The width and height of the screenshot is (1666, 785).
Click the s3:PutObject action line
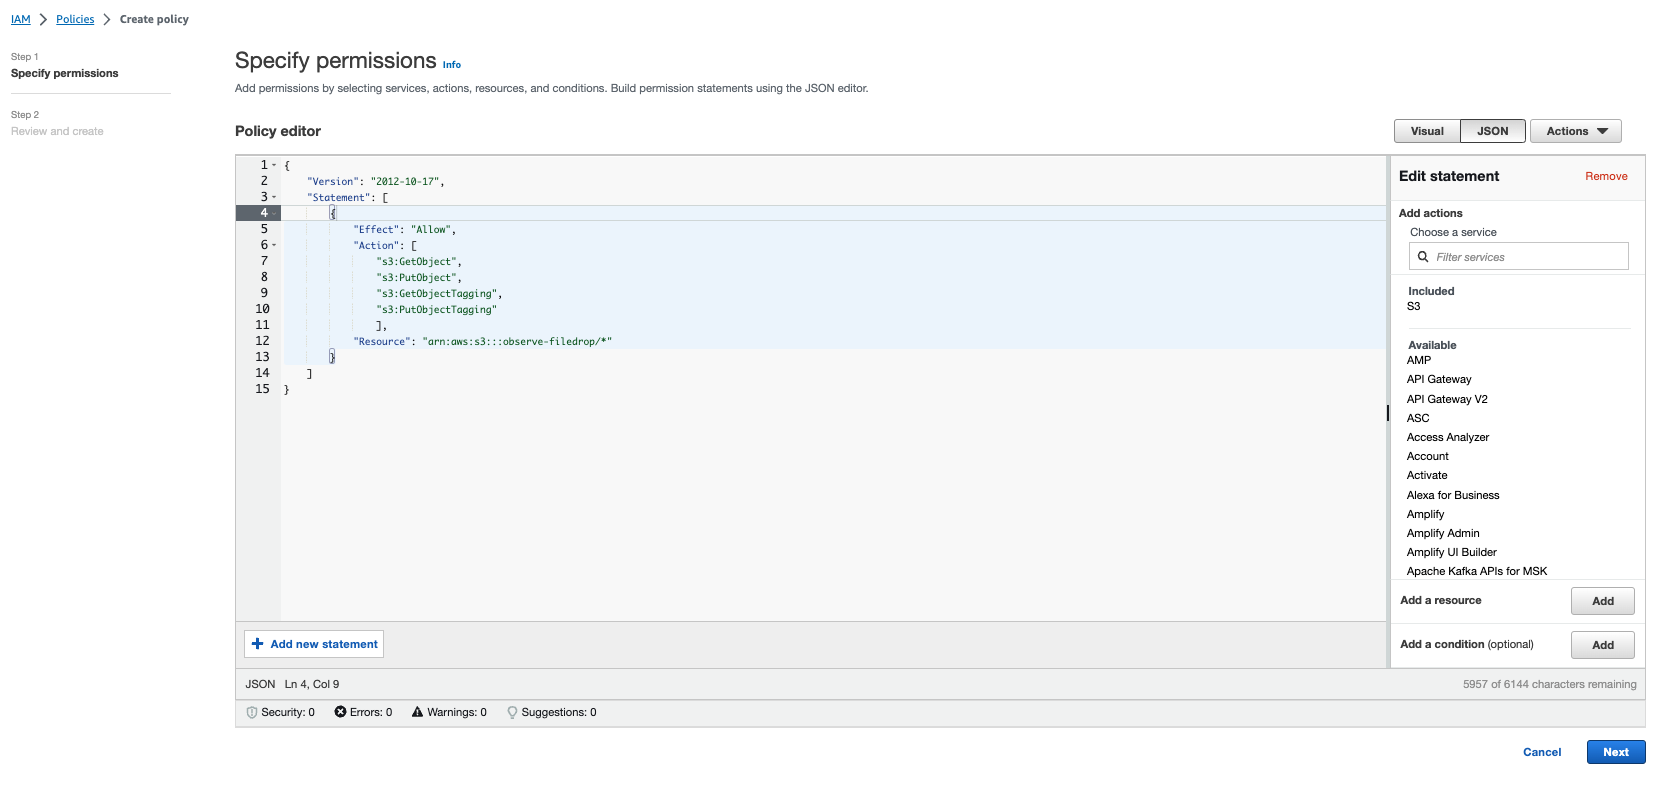(x=419, y=277)
